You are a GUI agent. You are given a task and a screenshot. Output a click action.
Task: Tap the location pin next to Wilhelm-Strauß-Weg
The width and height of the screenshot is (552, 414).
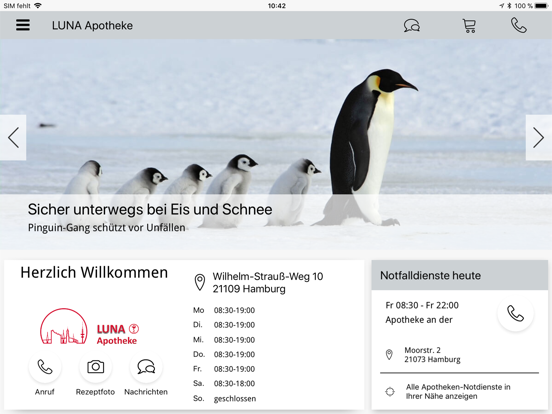200,282
